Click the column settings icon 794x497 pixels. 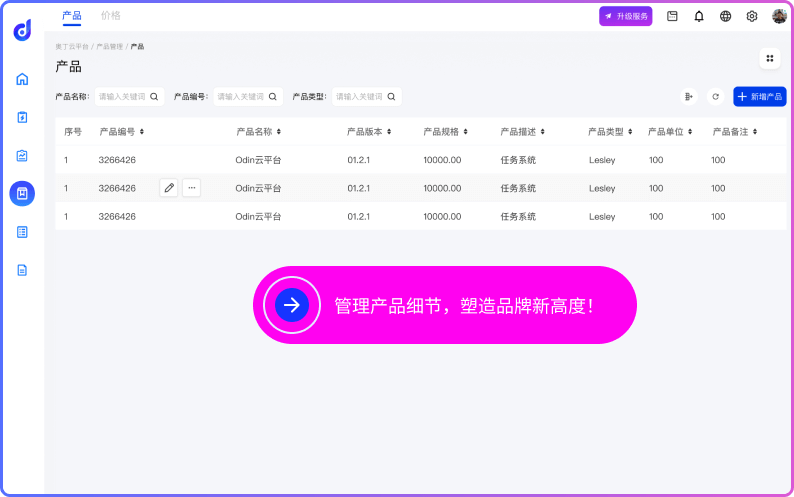[689, 97]
